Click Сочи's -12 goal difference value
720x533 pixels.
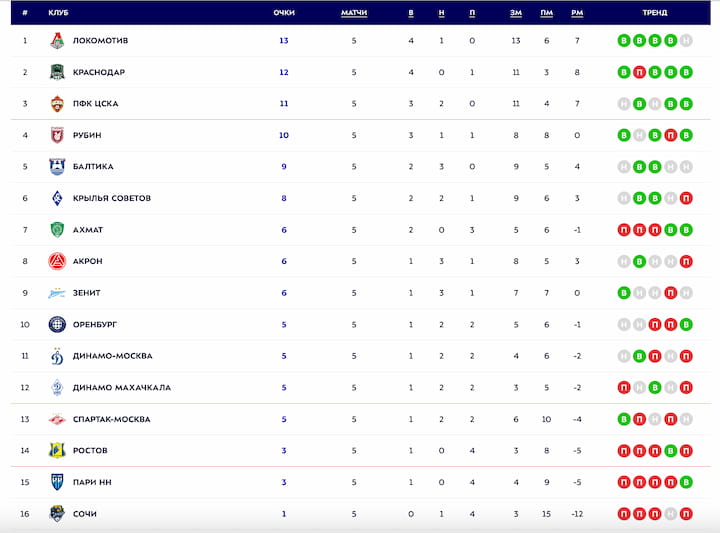tap(577, 514)
